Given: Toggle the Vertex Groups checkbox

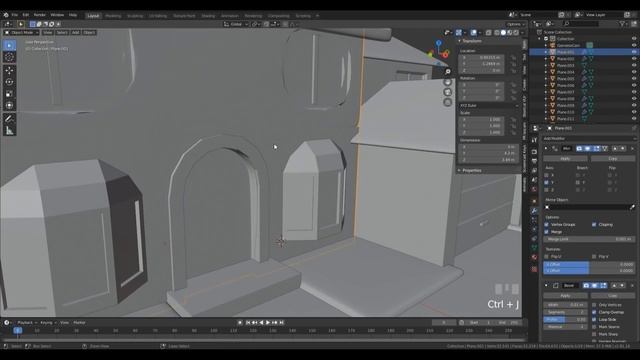Looking at the screenshot, I should [547, 224].
